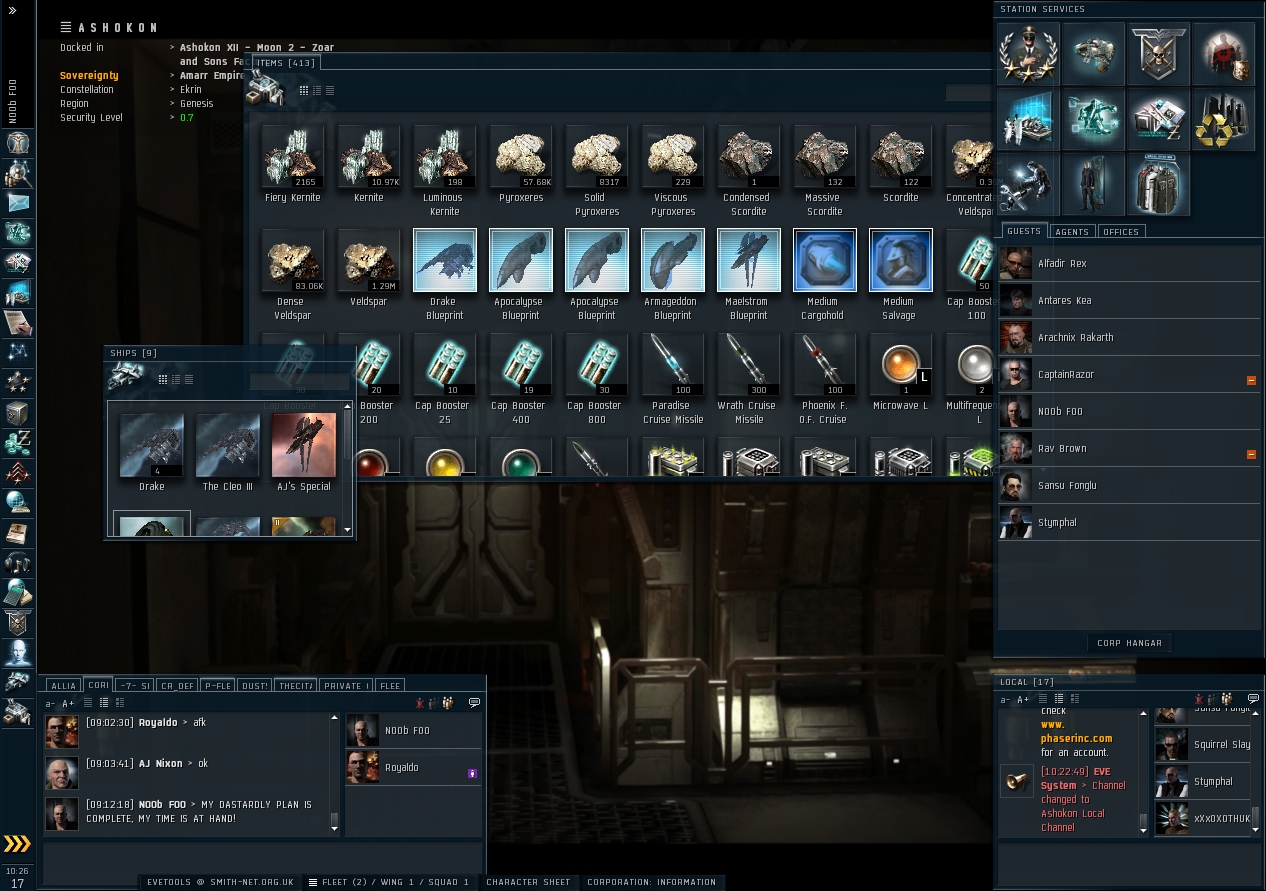Select Drake Blueprint item thumbnail

444,260
